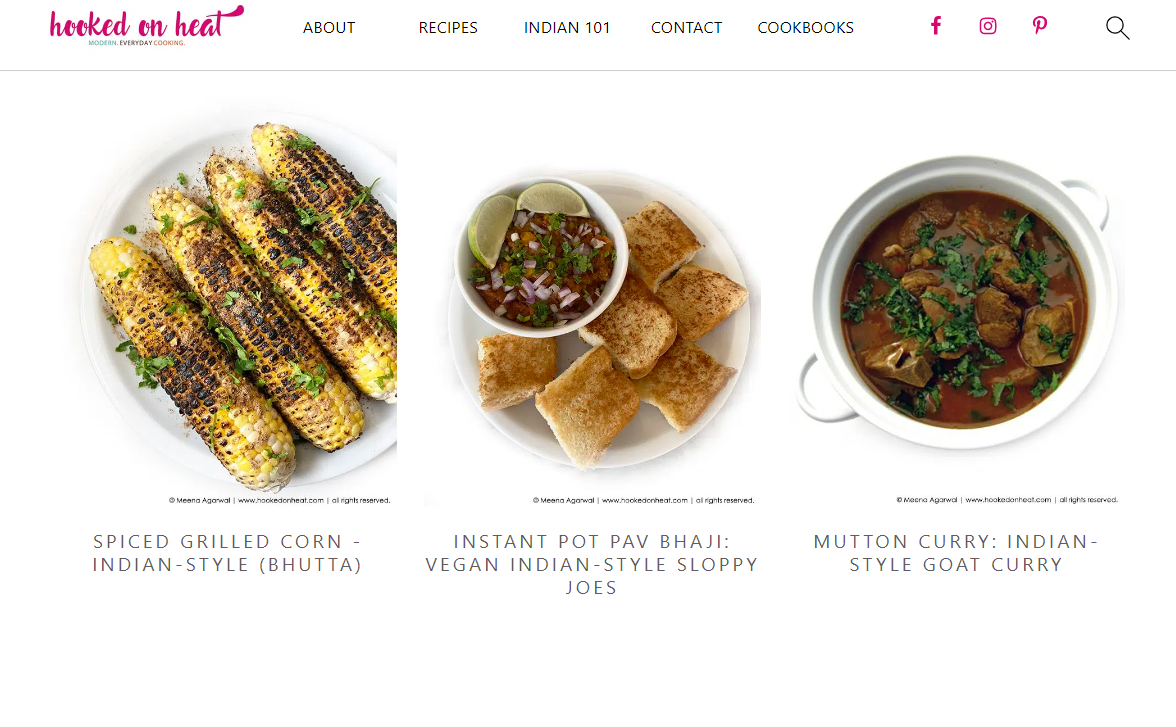
Task: Go to the Recipes menu
Action: (448, 28)
